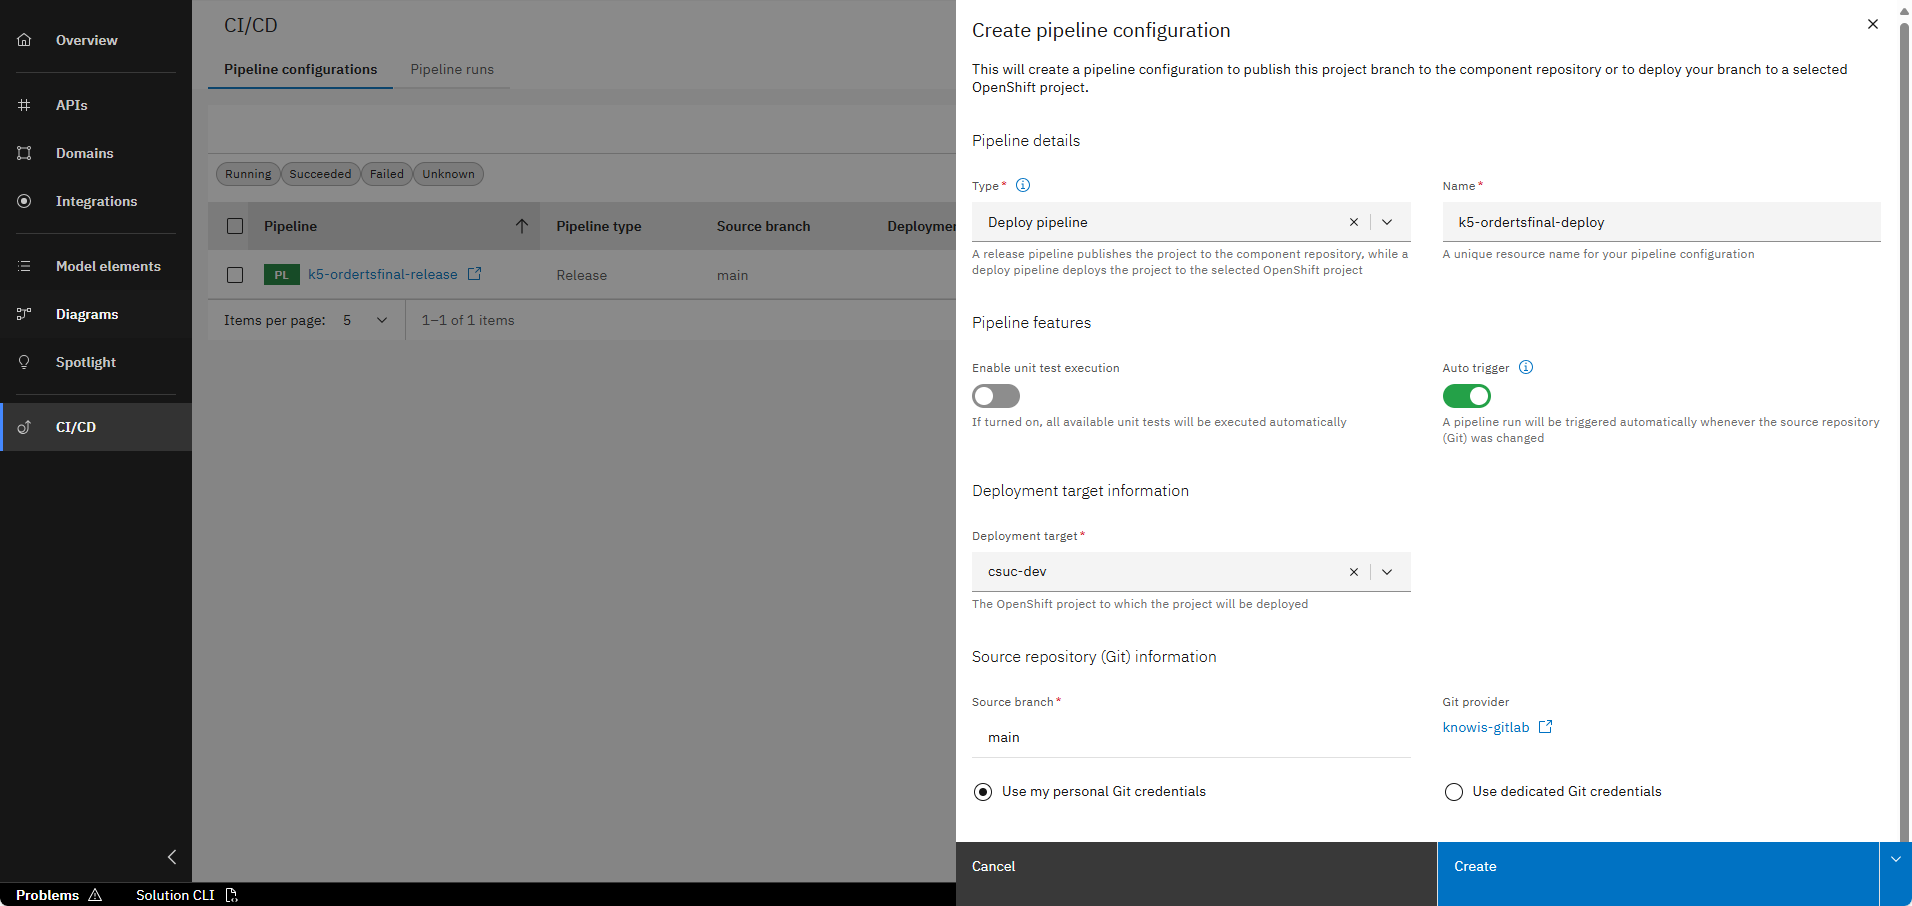
Task: Open the Overview page from the sidebar
Action: pyautogui.click(x=86, y=40)
